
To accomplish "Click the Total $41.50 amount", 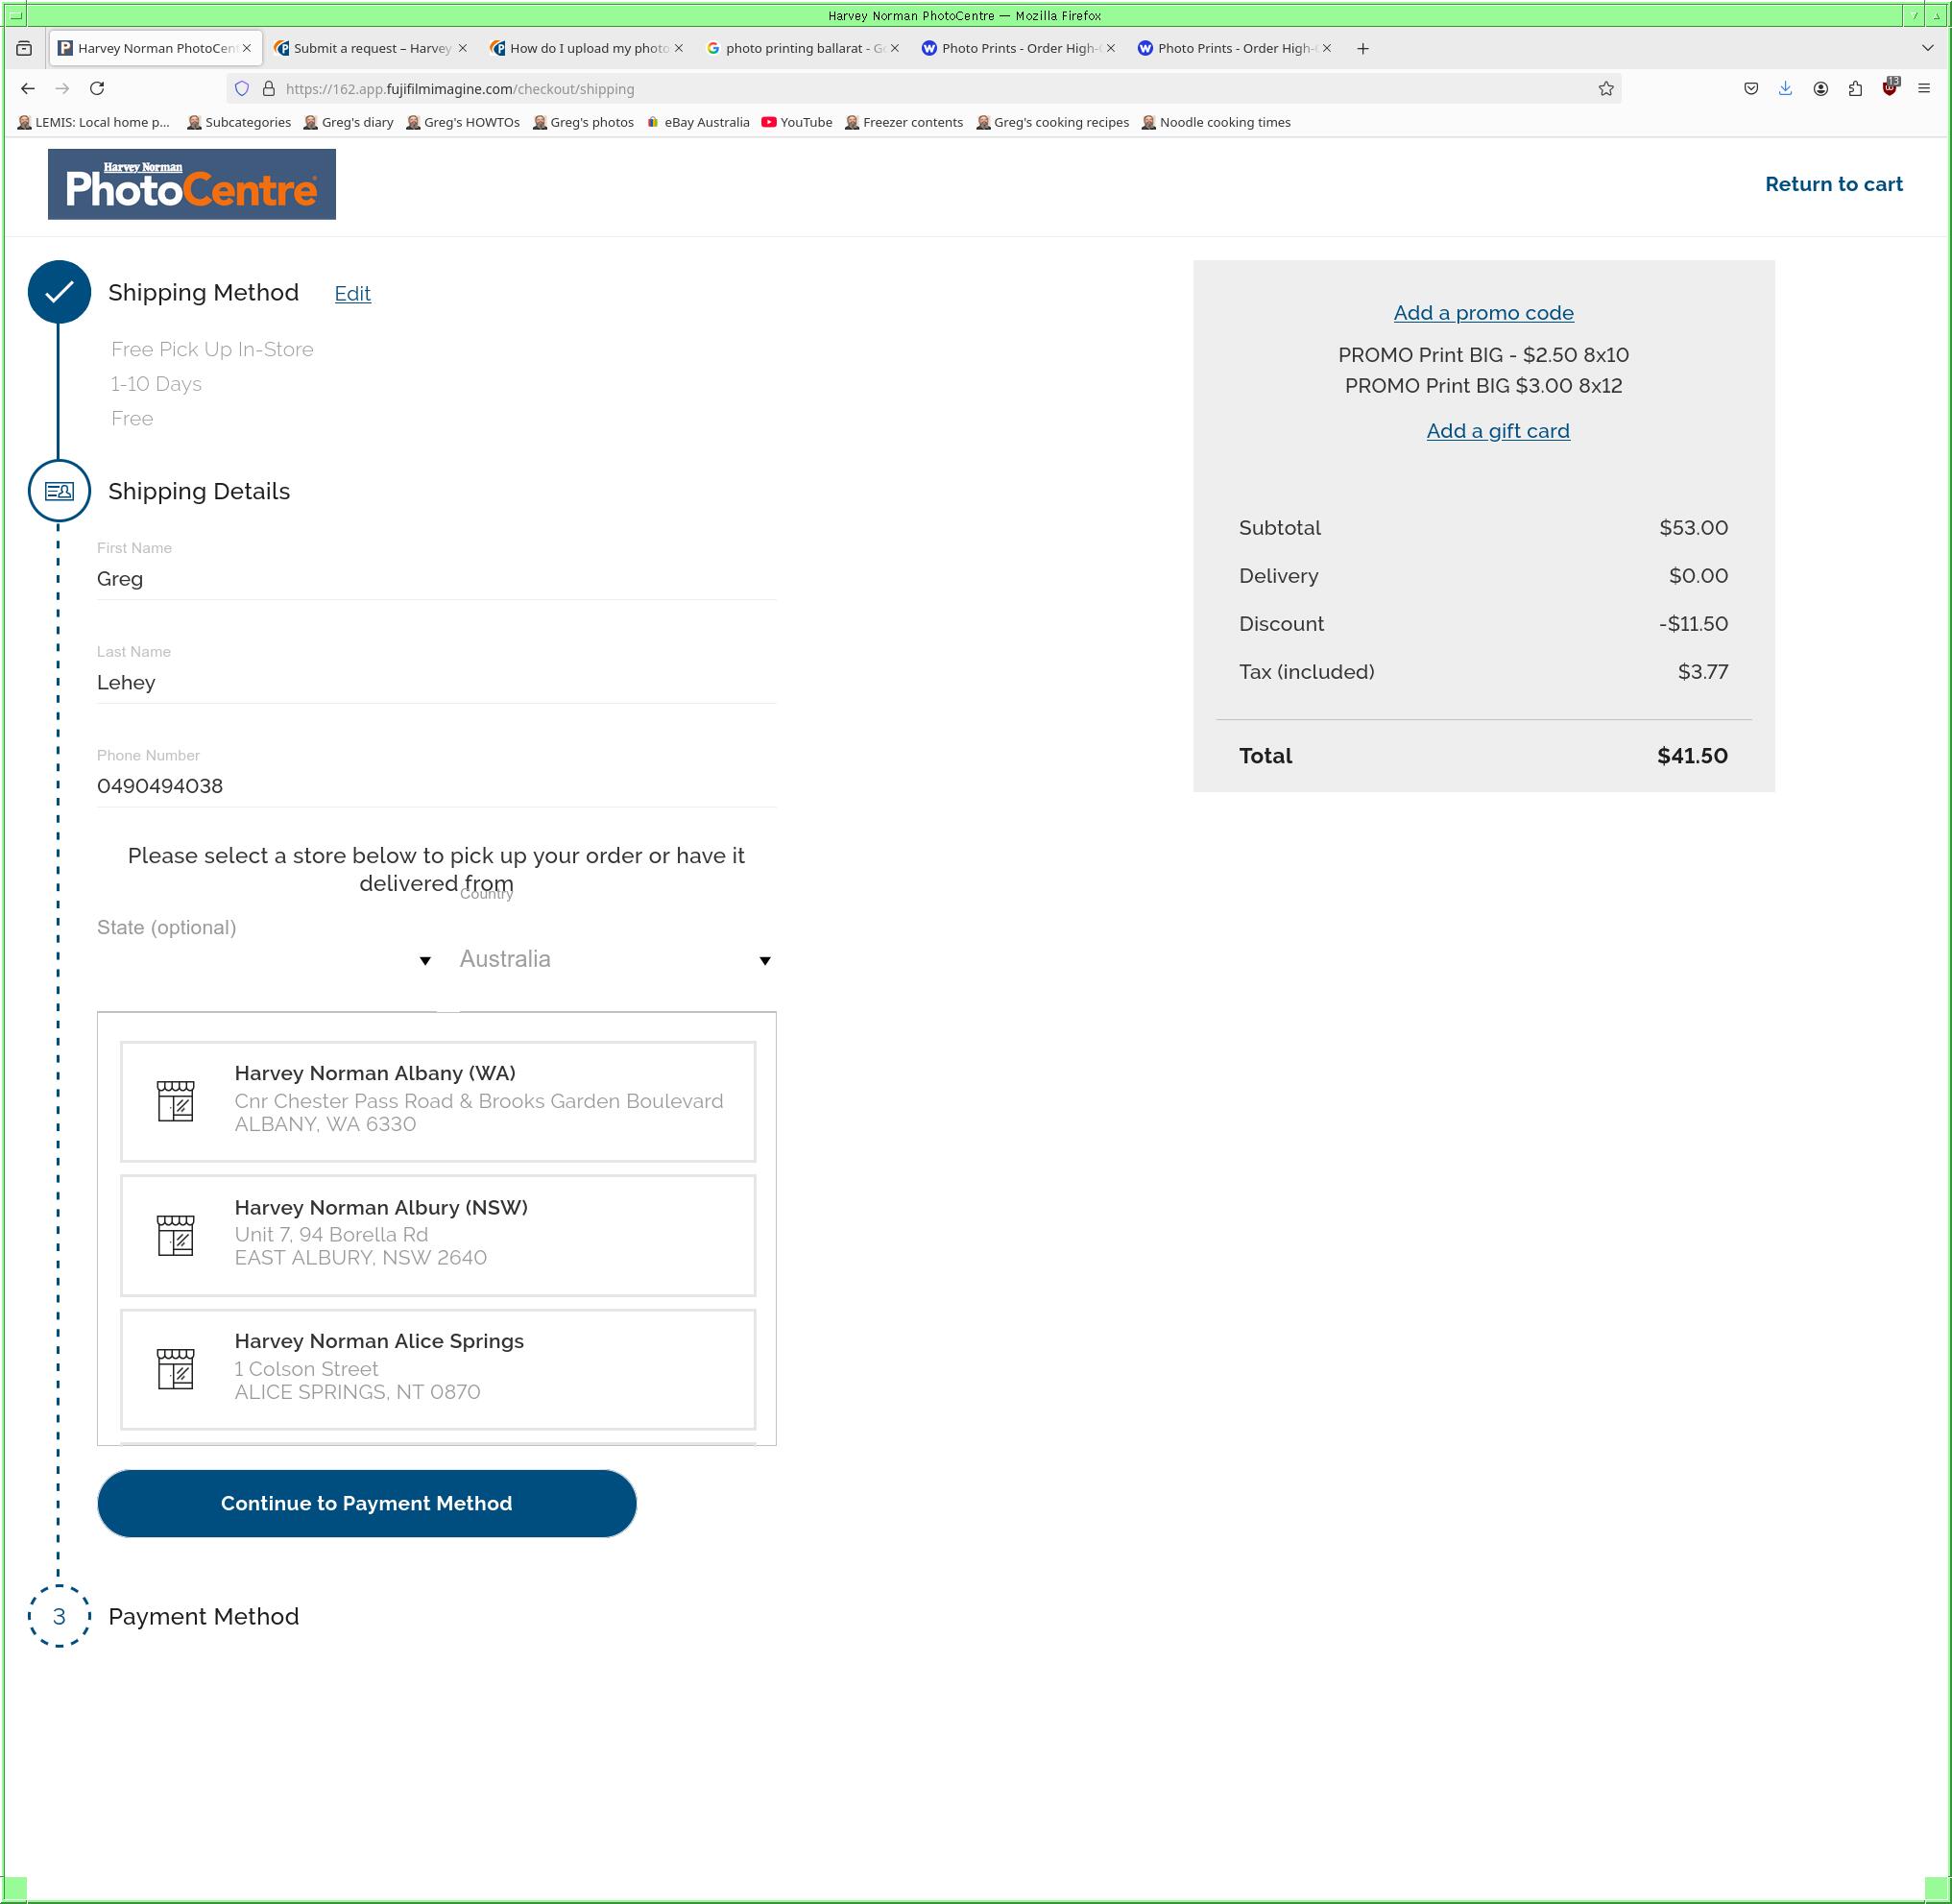I will point(1692,756).
